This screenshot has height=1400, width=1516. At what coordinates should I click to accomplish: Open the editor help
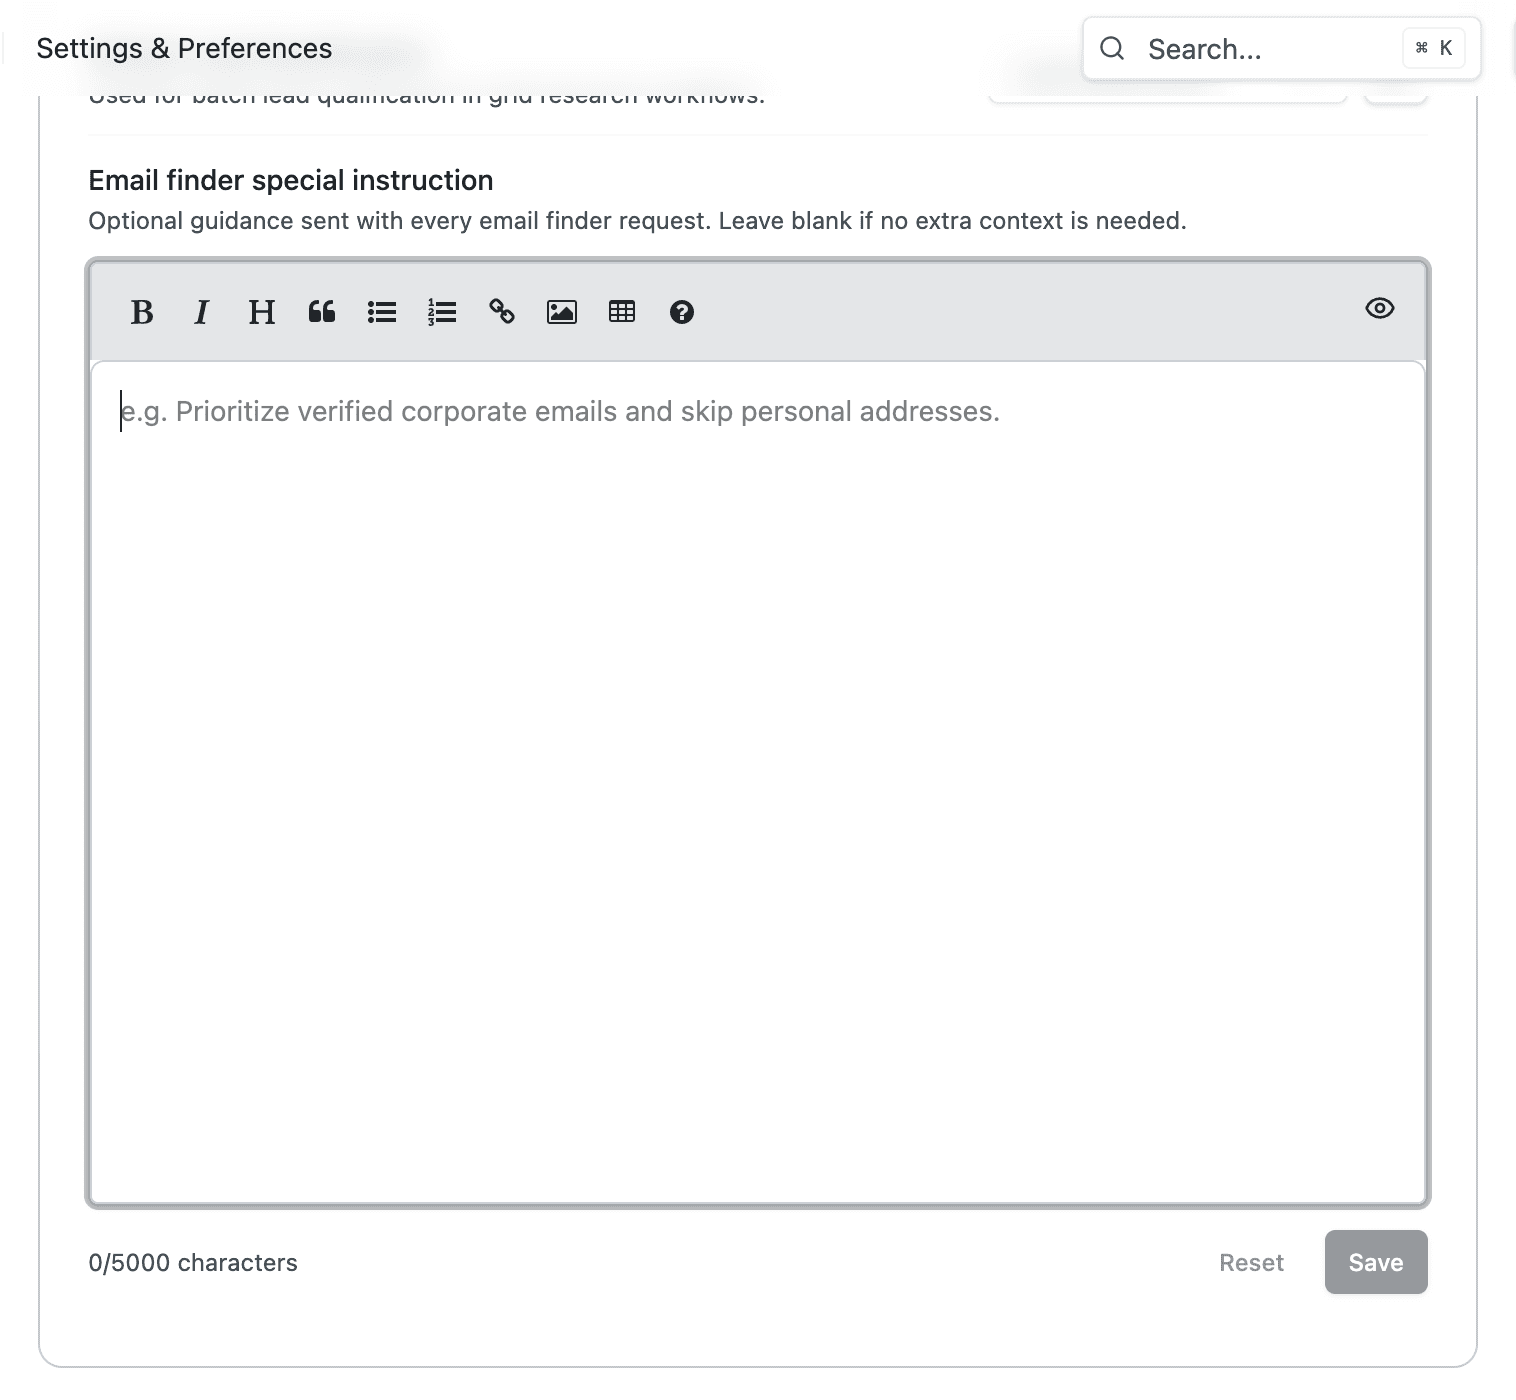[681, 312]
